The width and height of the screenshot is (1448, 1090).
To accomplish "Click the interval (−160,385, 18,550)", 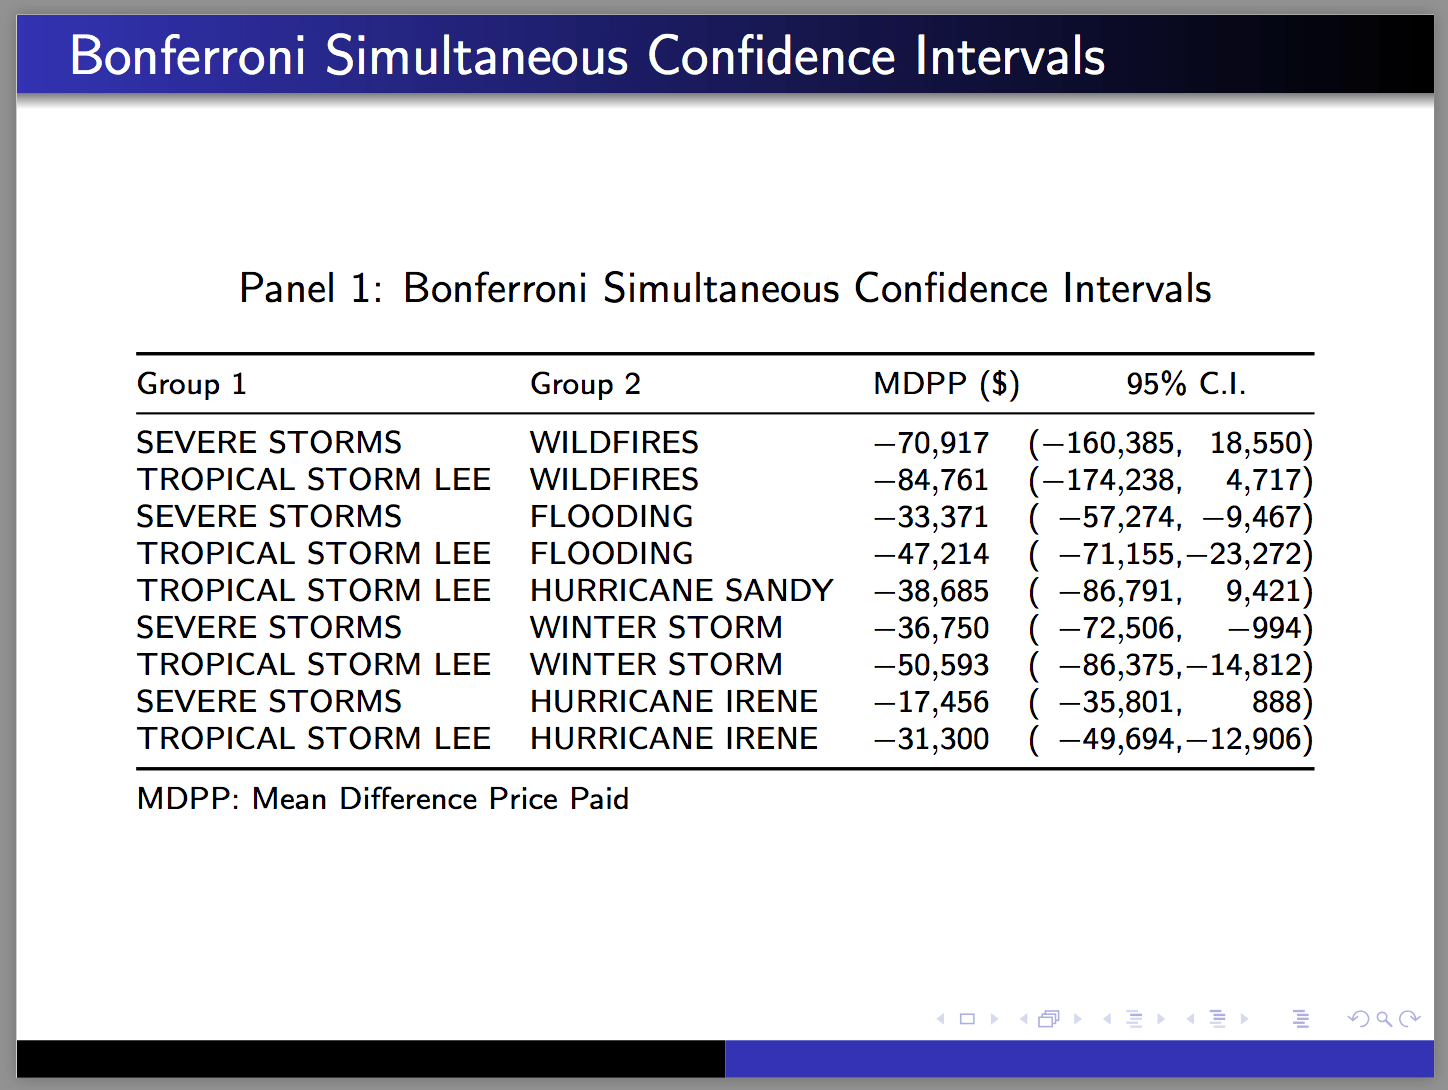I will (x=1171, y=443).
